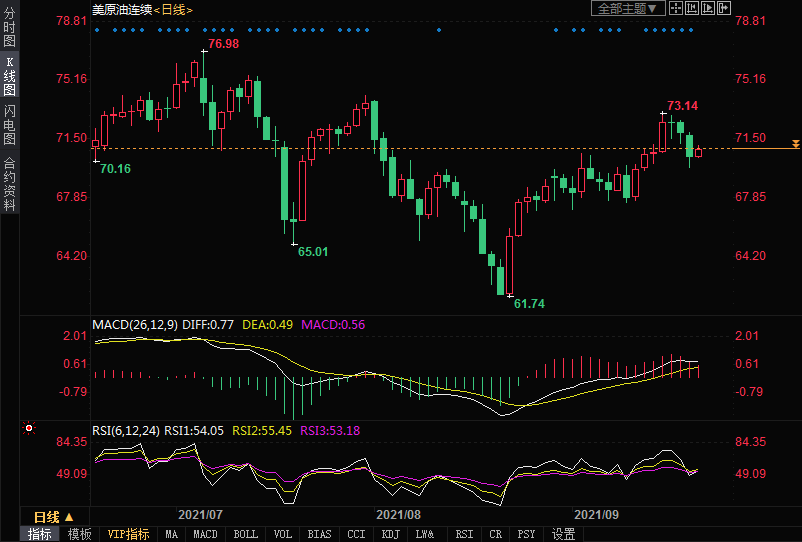Expand the 日线 period selector at bottom
802x542 pixels.
click(53, 517)
